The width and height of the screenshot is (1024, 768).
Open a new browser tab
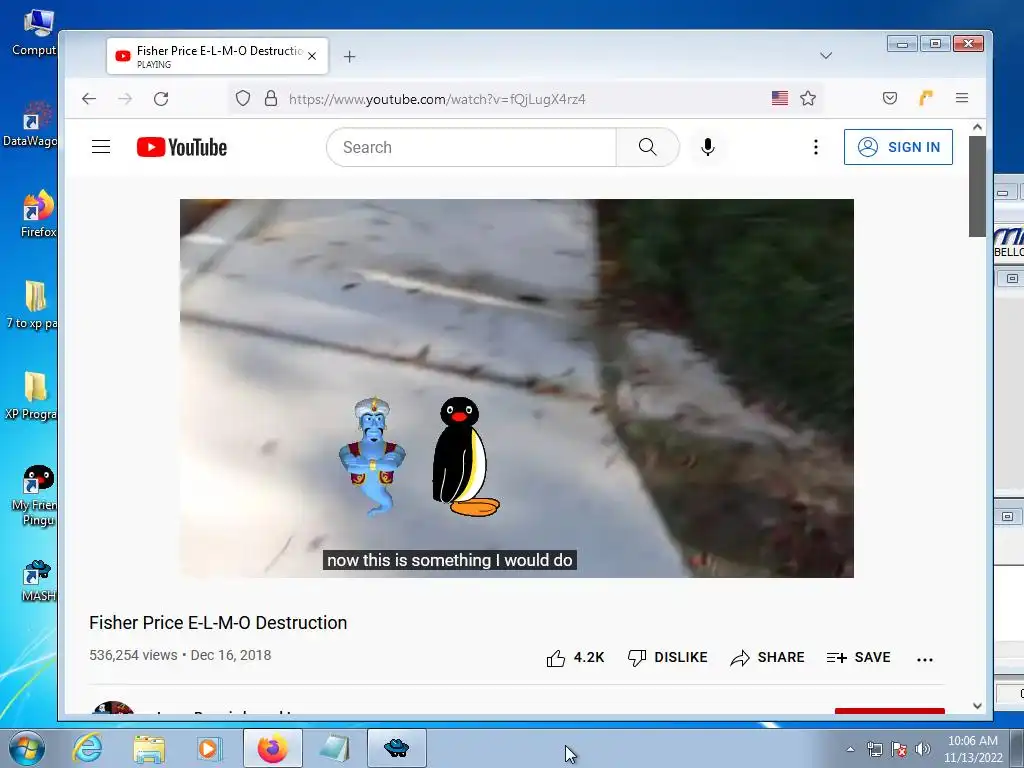tap(349, 57)
